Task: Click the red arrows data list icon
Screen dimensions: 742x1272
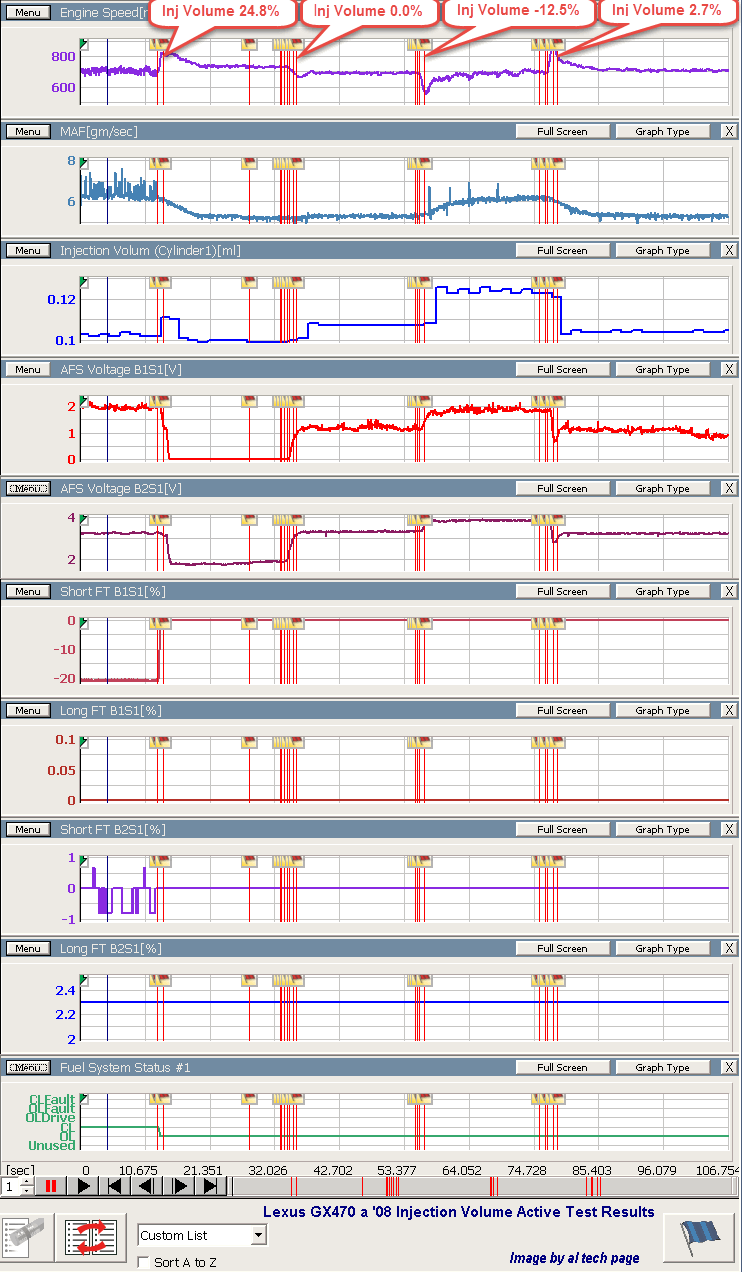Action: click(x=91, y=1237)
